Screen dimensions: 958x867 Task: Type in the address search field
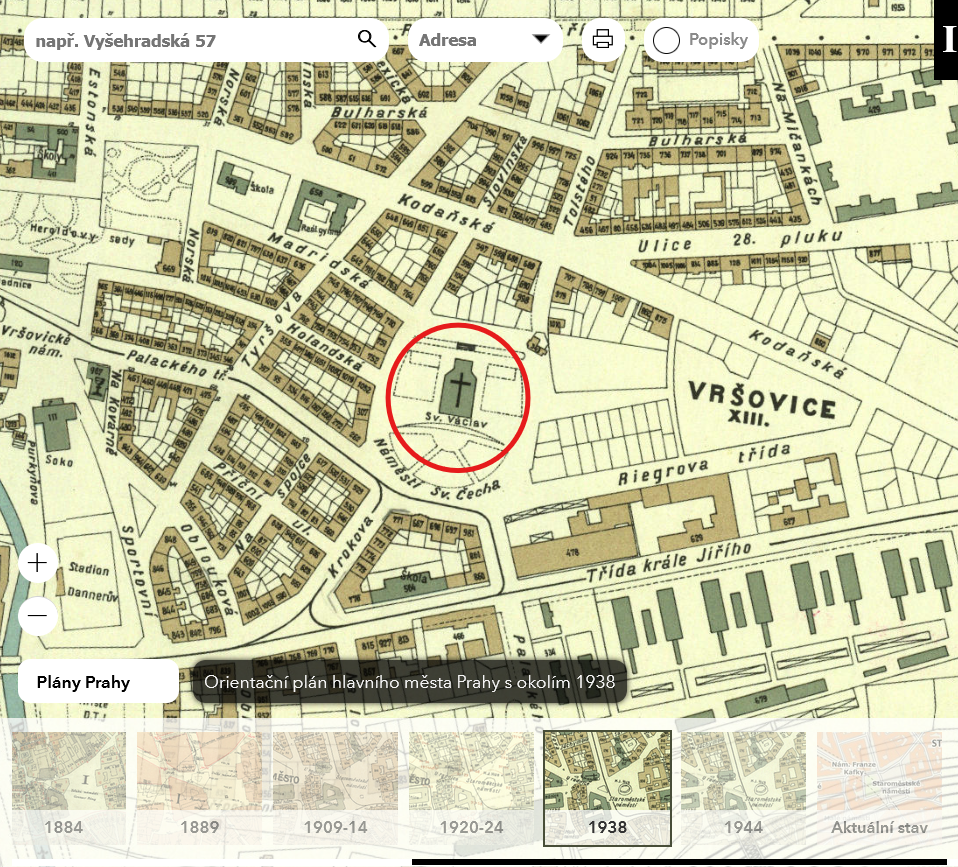[x=190, y=41]
